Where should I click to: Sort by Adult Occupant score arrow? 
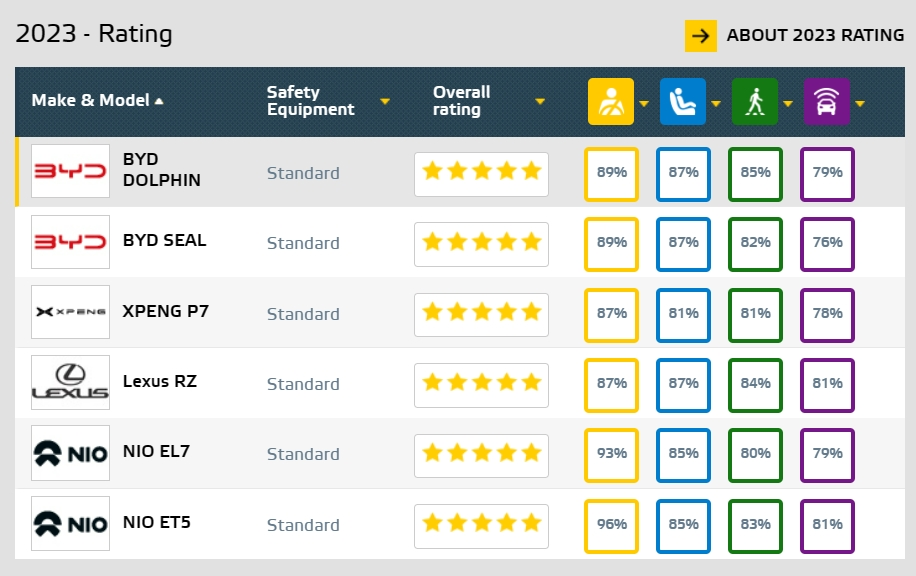pyautogui.click(x=644, y=102)
